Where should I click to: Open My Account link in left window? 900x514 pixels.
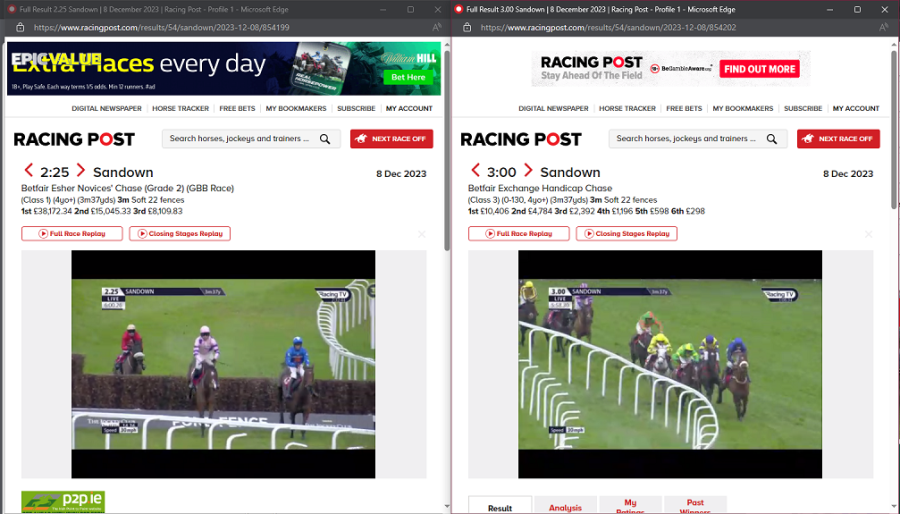point(409,108)
